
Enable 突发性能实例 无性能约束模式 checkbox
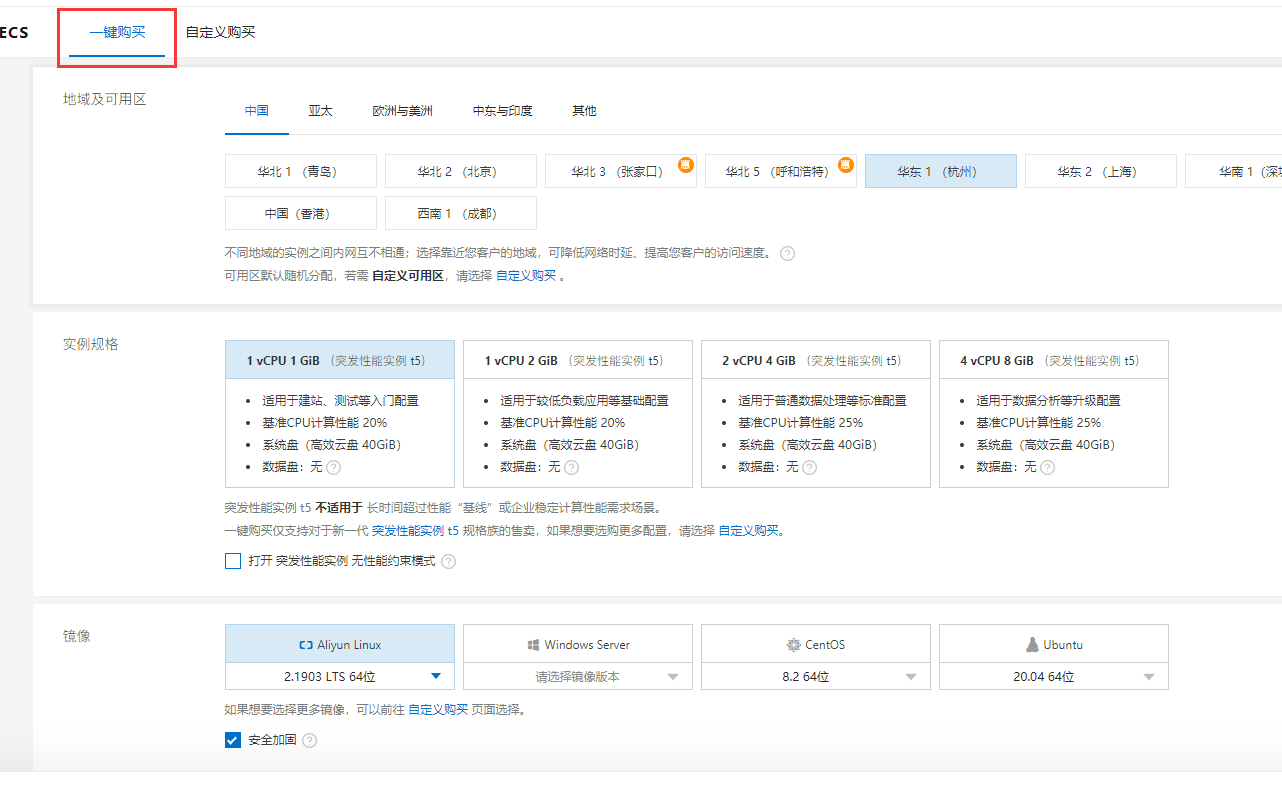click(x=233, y=561)
